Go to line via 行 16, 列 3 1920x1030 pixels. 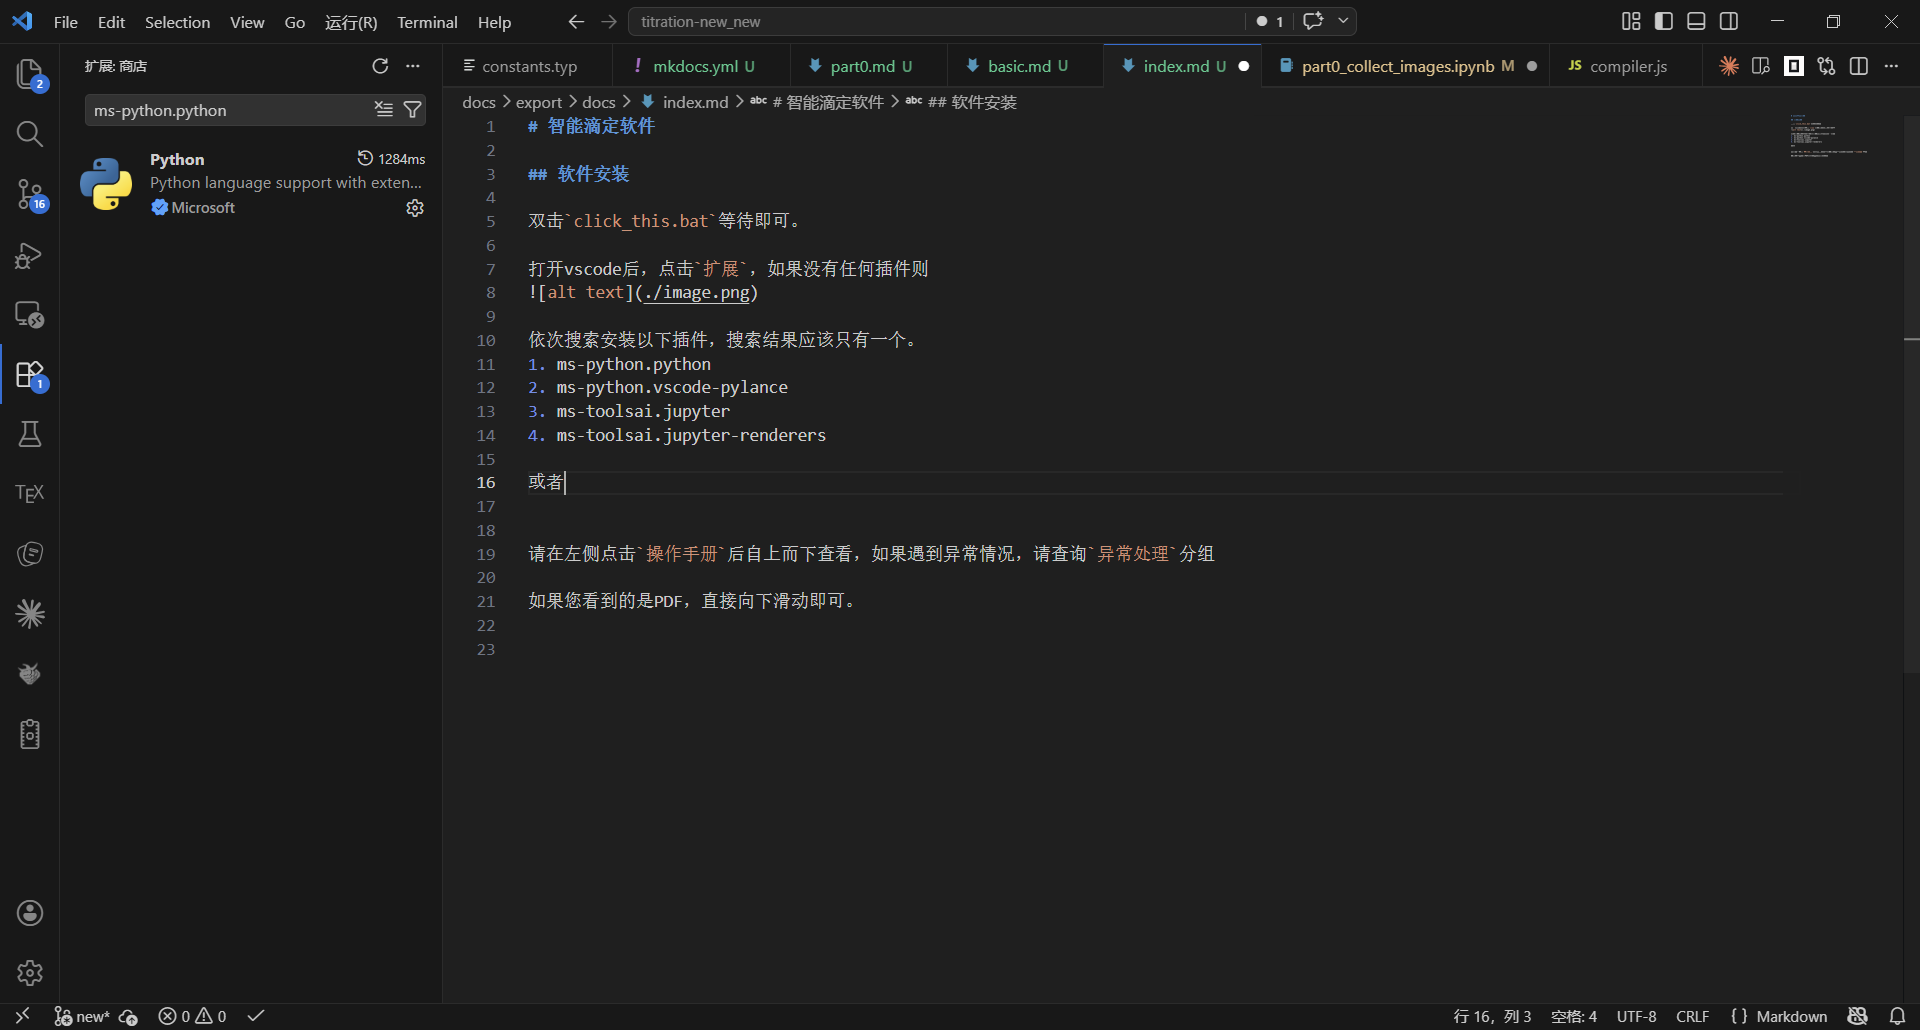click(1492, 1016)
